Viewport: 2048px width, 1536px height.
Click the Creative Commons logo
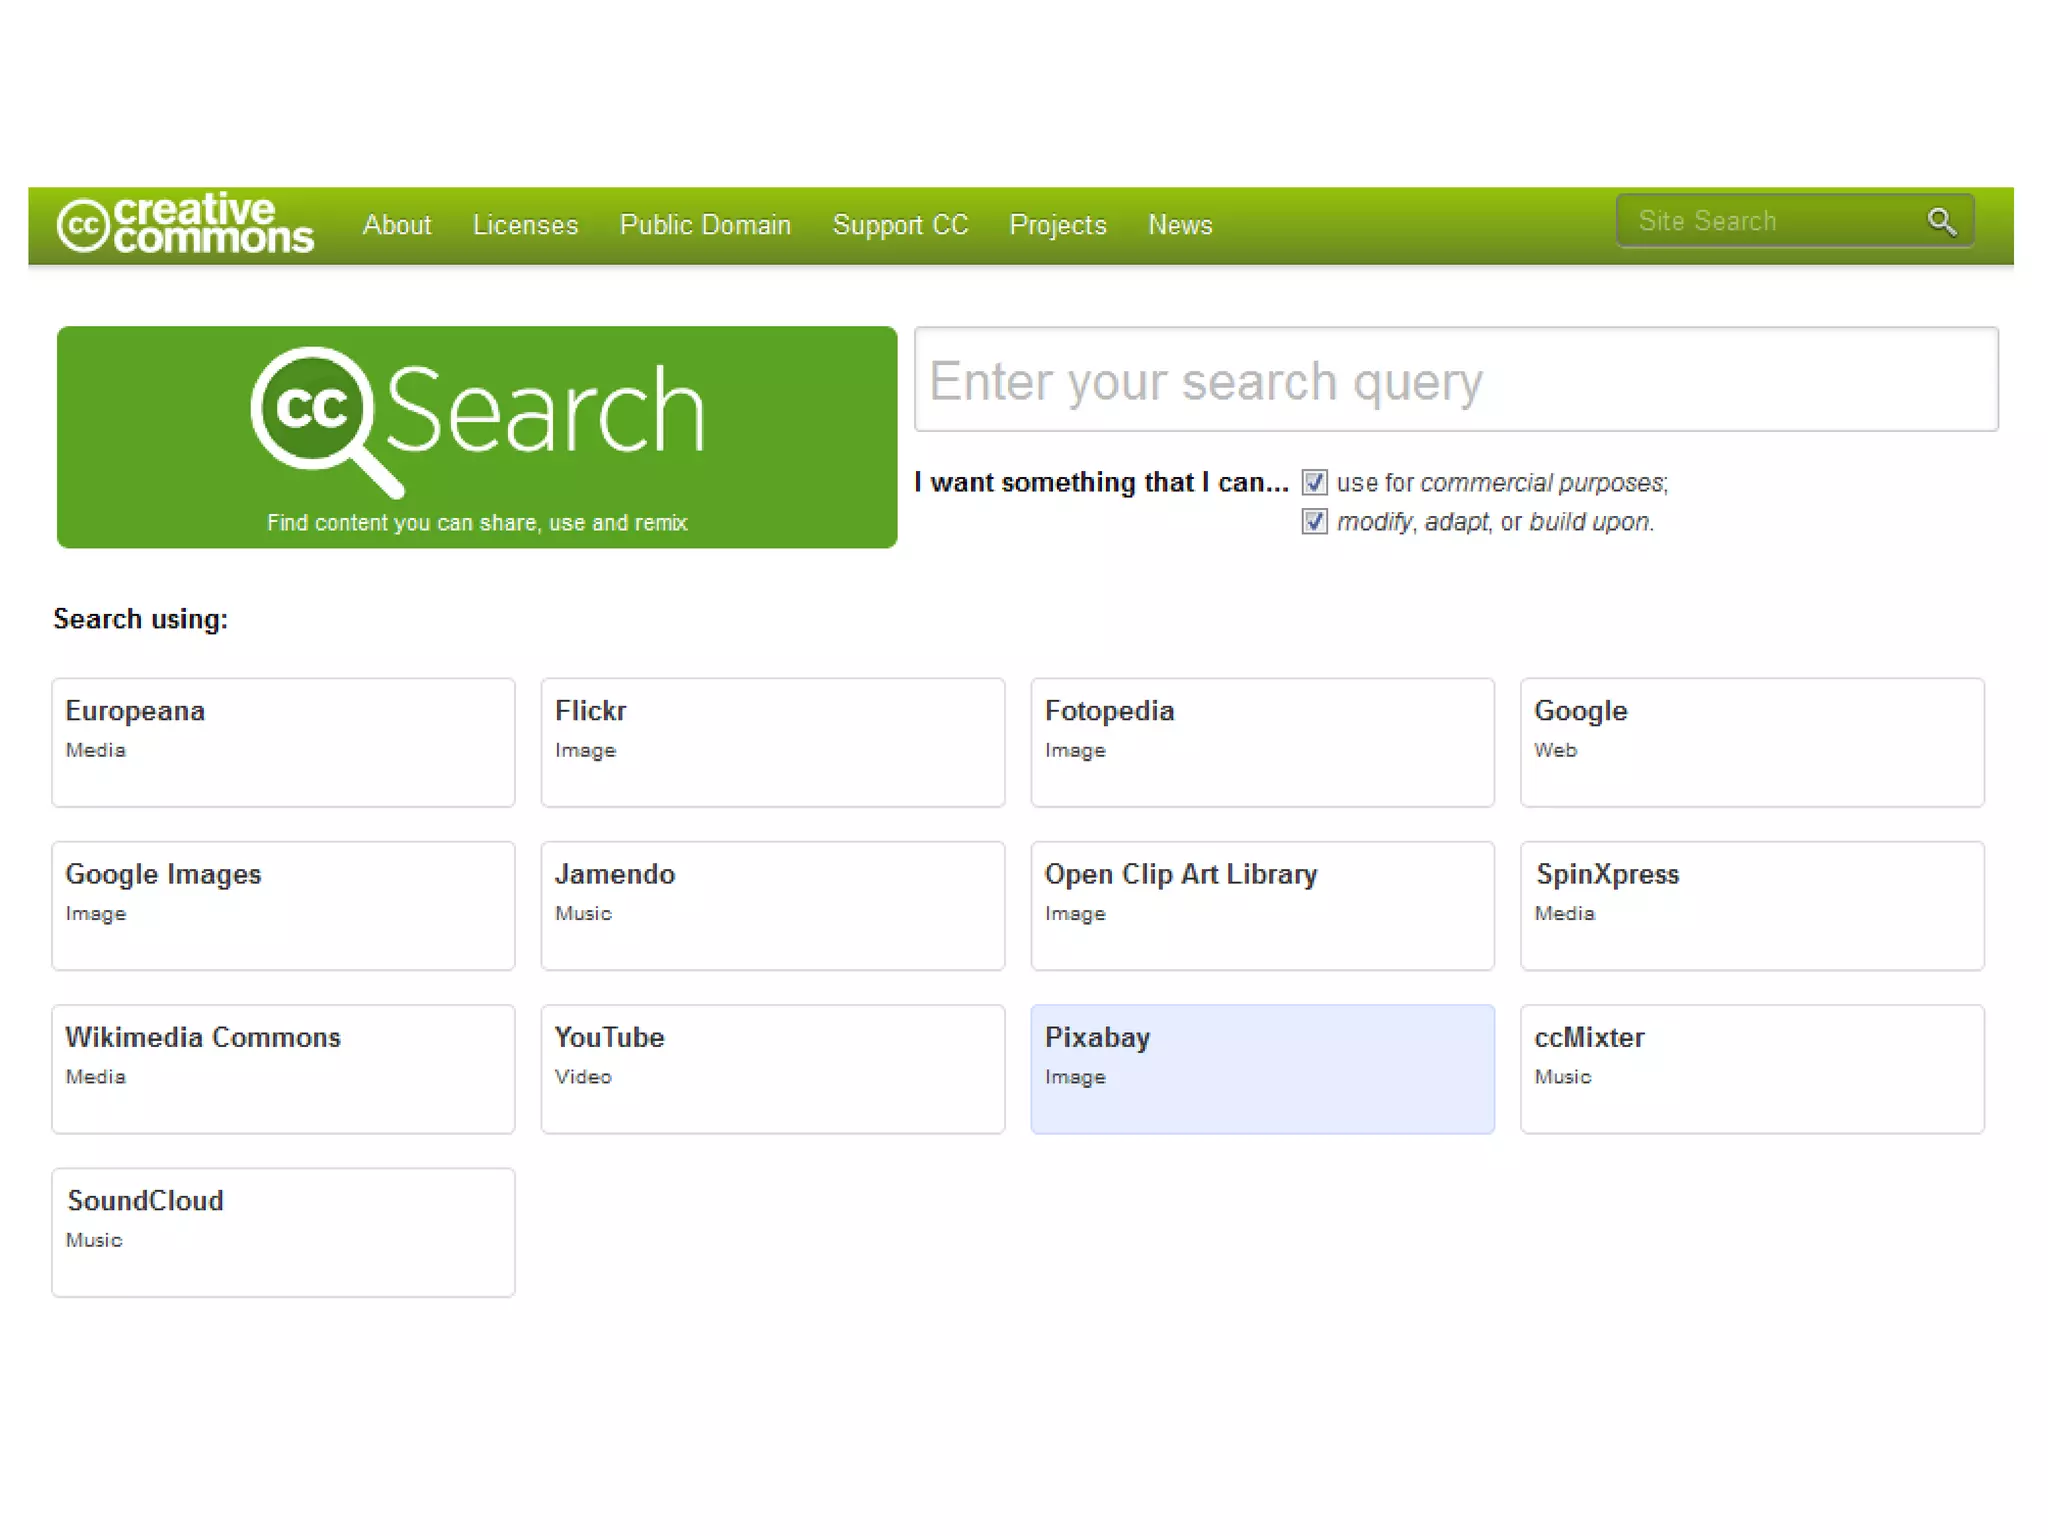[185, 224]
